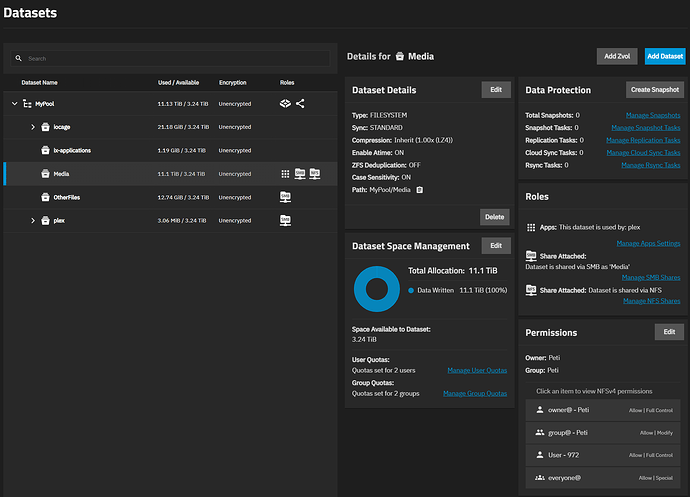Open Manage Replication Tasks link
The height and width of the screenshot is (497, 690).
pyautogui.click(x=643, y=140)
